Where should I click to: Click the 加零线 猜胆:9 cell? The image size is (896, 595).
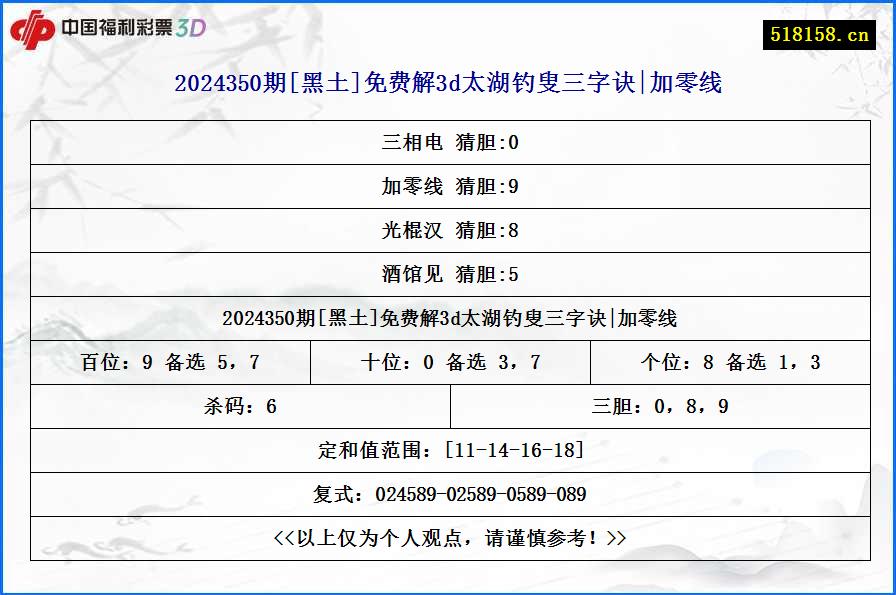pyautogui.click(x=448, y=186)
